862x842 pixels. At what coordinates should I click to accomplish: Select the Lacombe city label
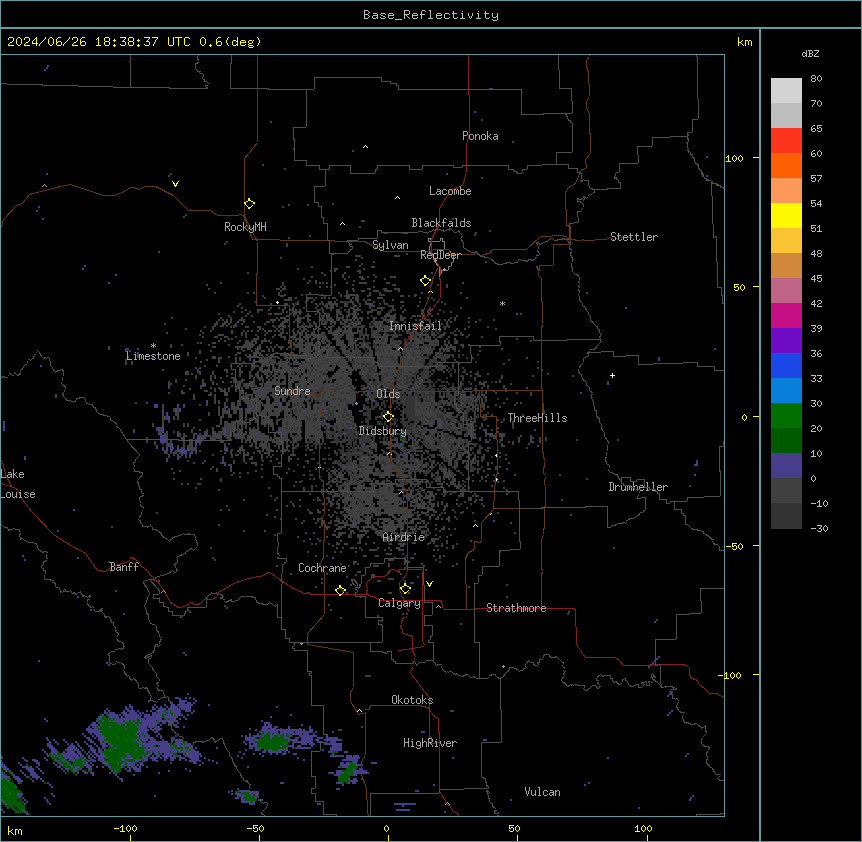click(x=450, y=191)
